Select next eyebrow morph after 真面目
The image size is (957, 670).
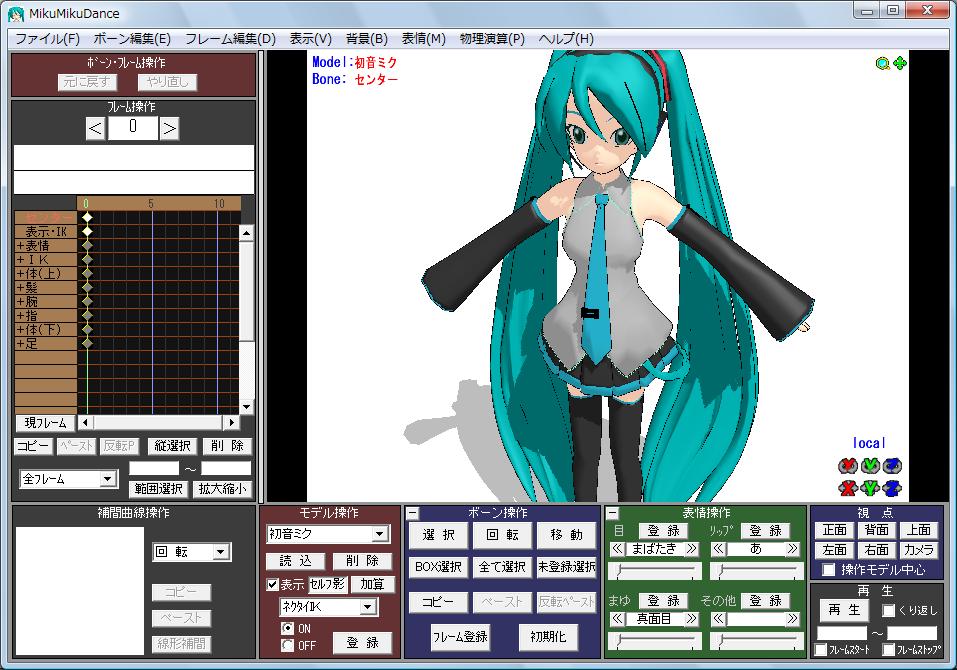(692, 619)
